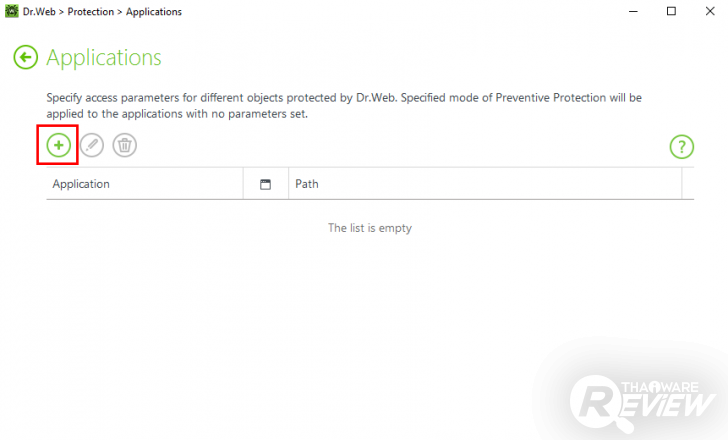Click the 'Applications' text in title bar breadcrumb
The height and width of the screenshot is (440, 728).
pyautogui.click(x=153, y=11)
